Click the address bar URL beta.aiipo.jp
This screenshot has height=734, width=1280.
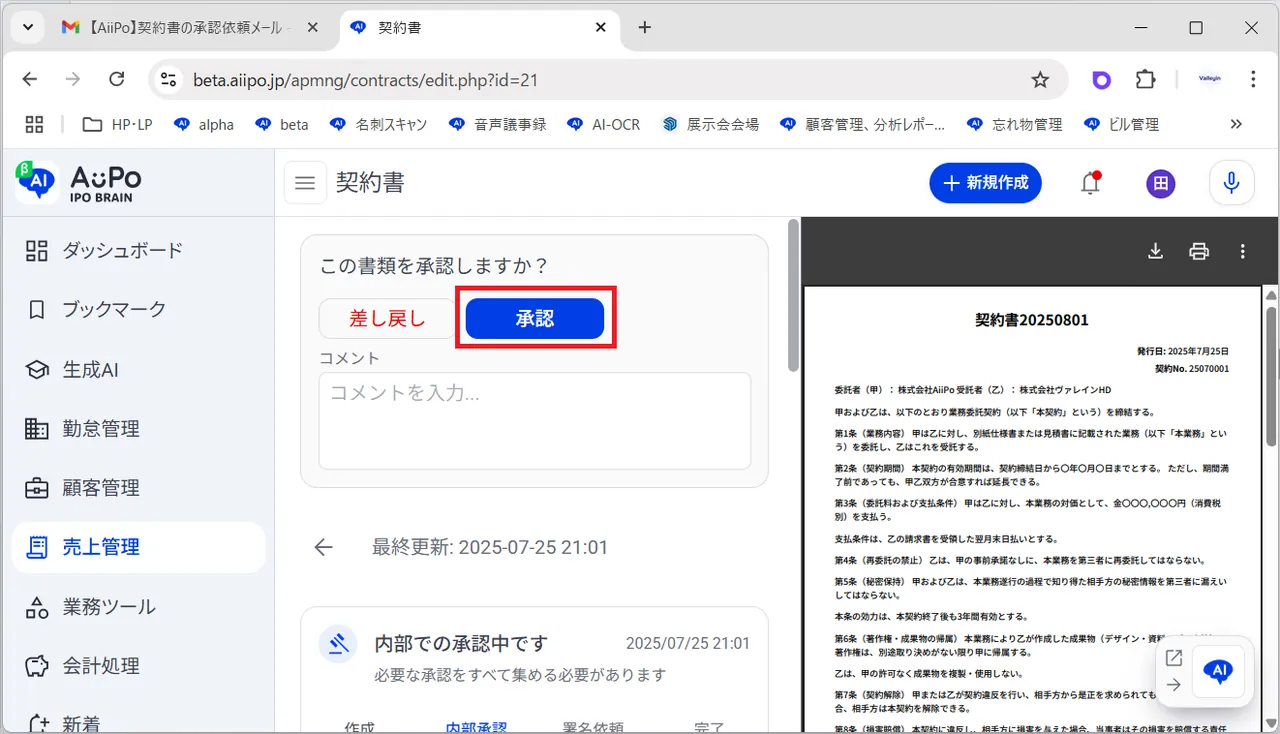[365, 79]
